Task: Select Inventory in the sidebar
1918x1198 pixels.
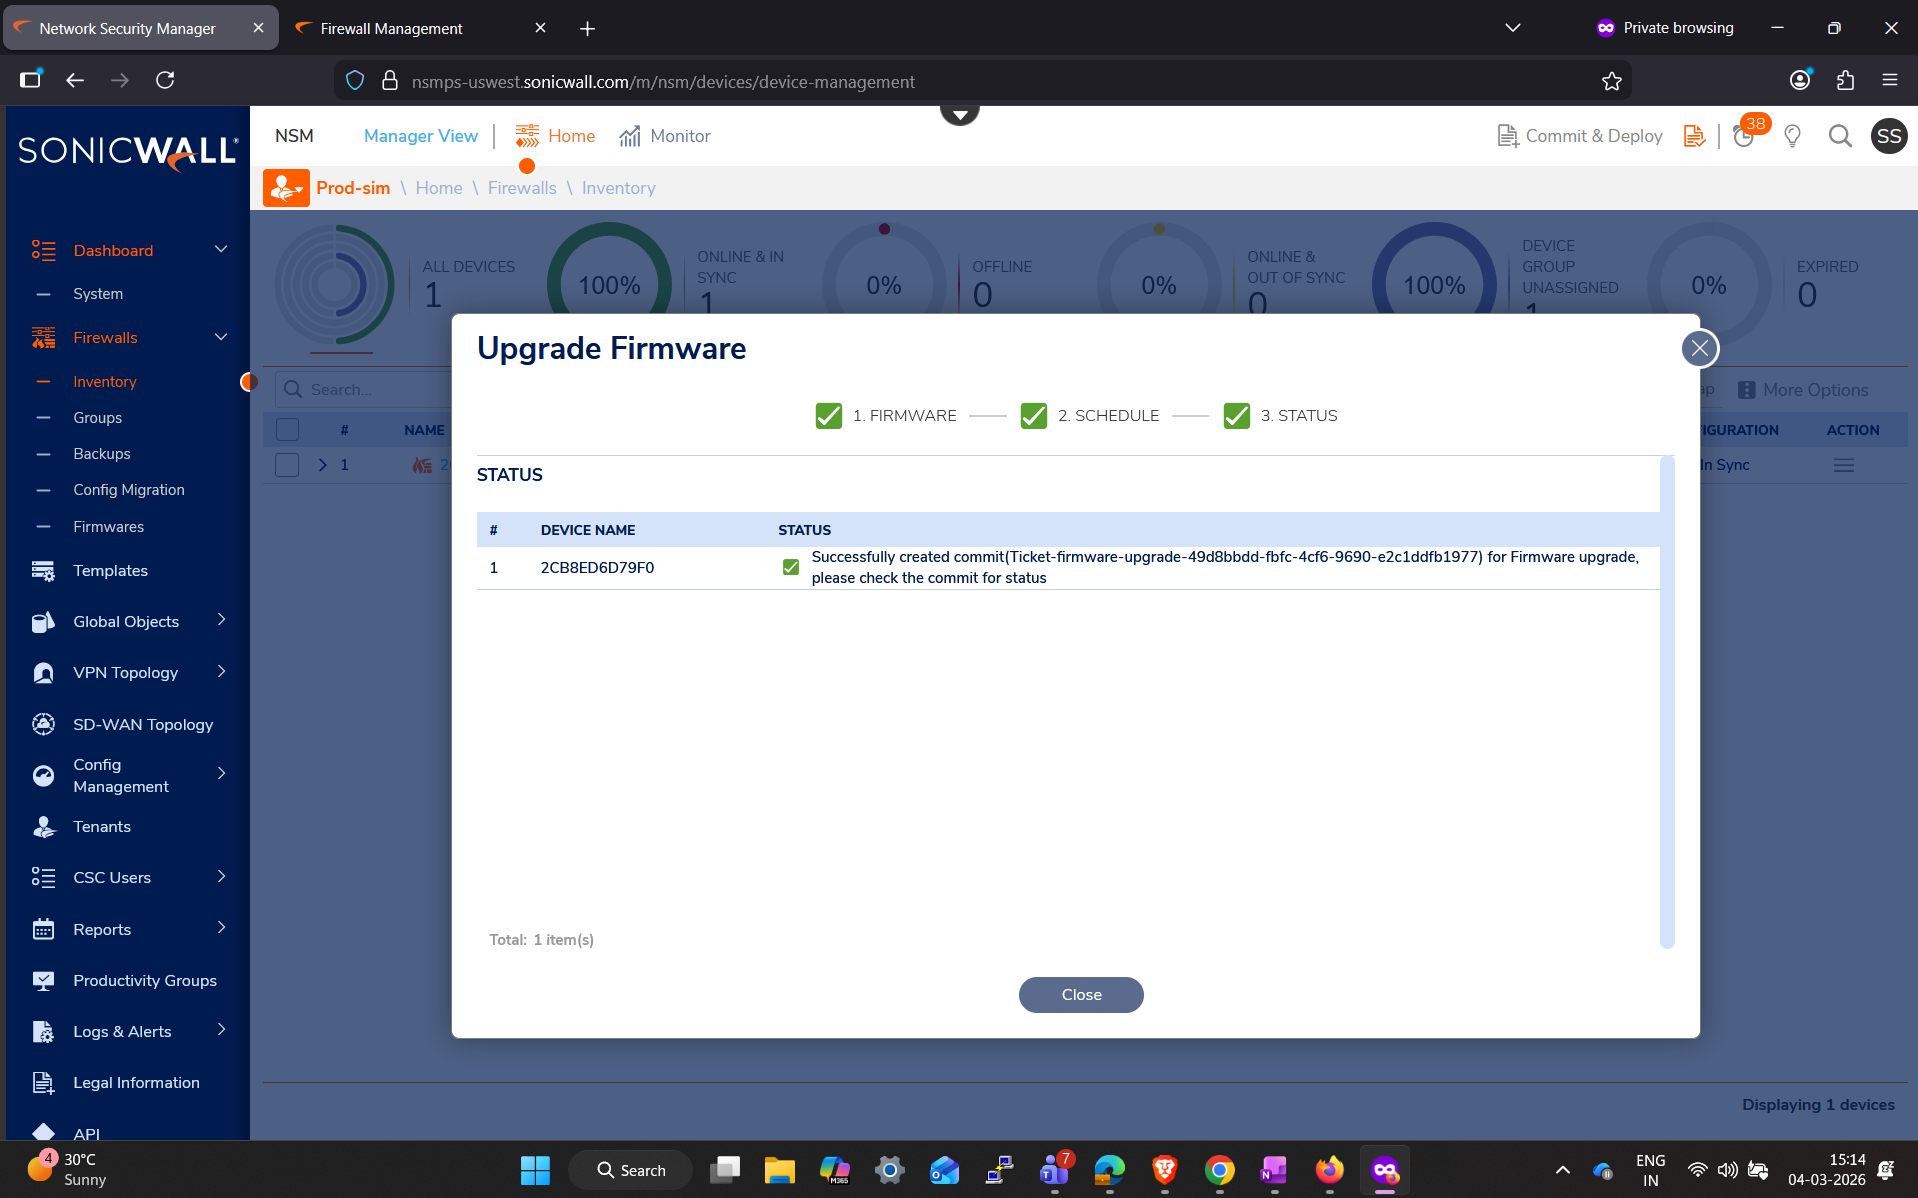Action: click(x=104, y=382)
